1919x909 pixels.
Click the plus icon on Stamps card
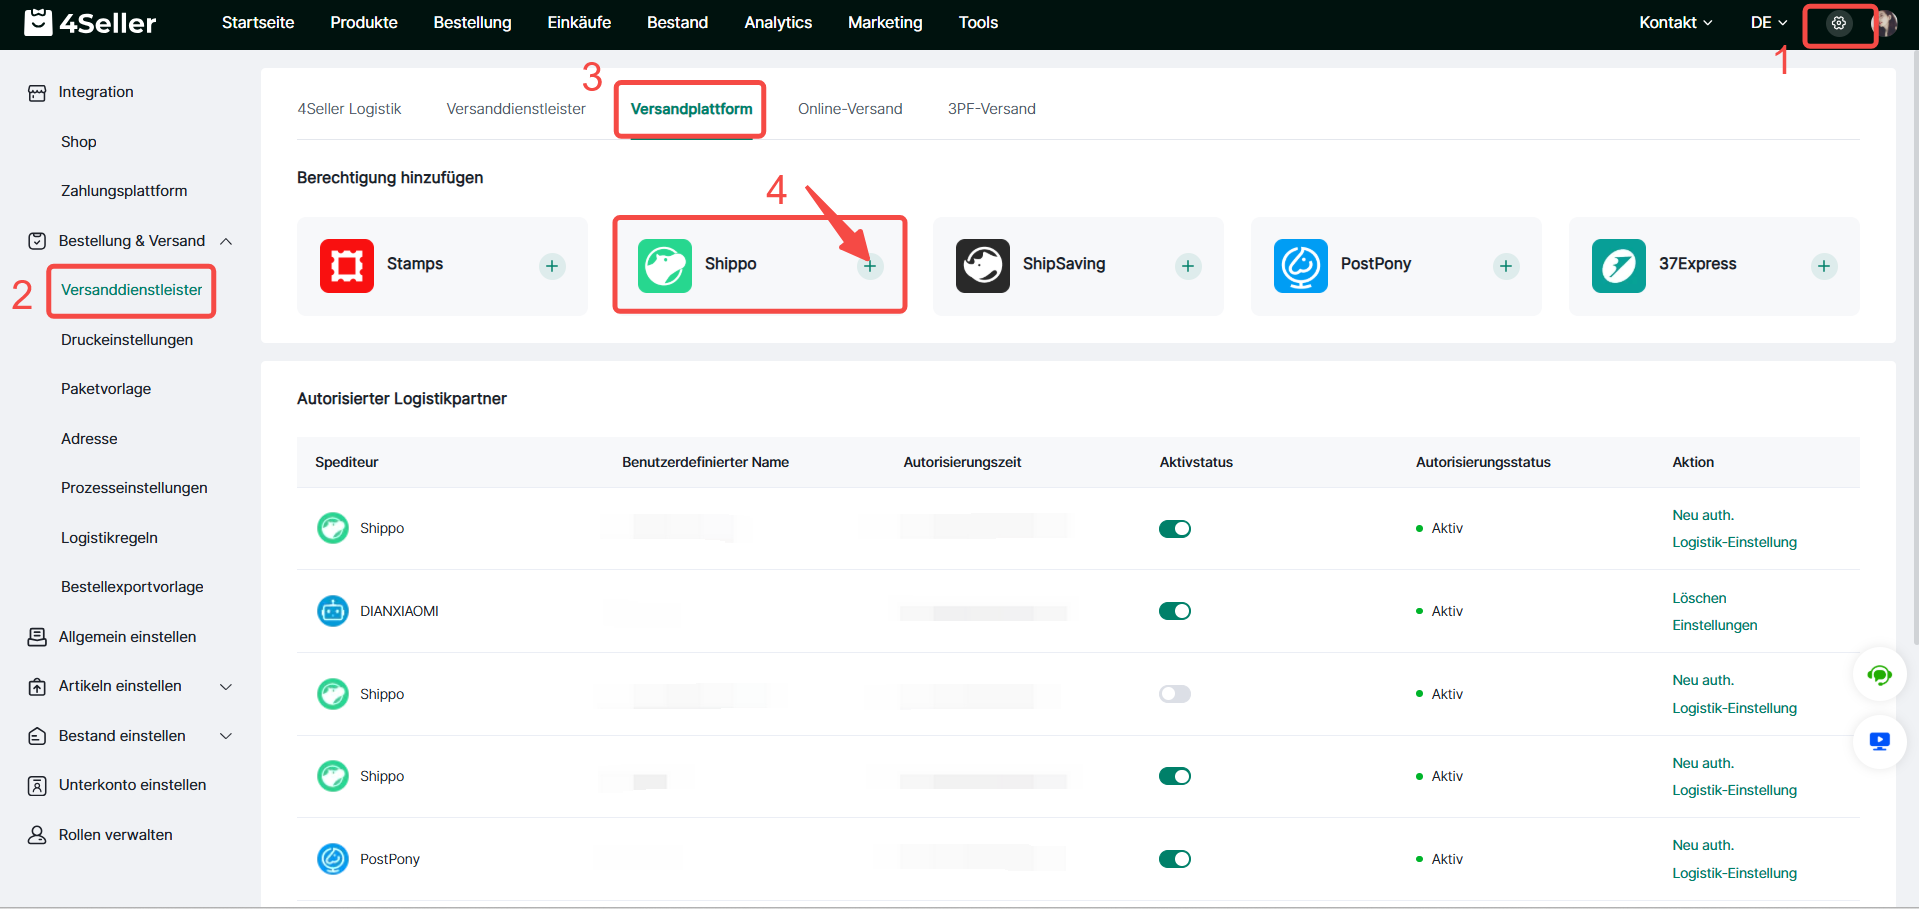(552, 266)
